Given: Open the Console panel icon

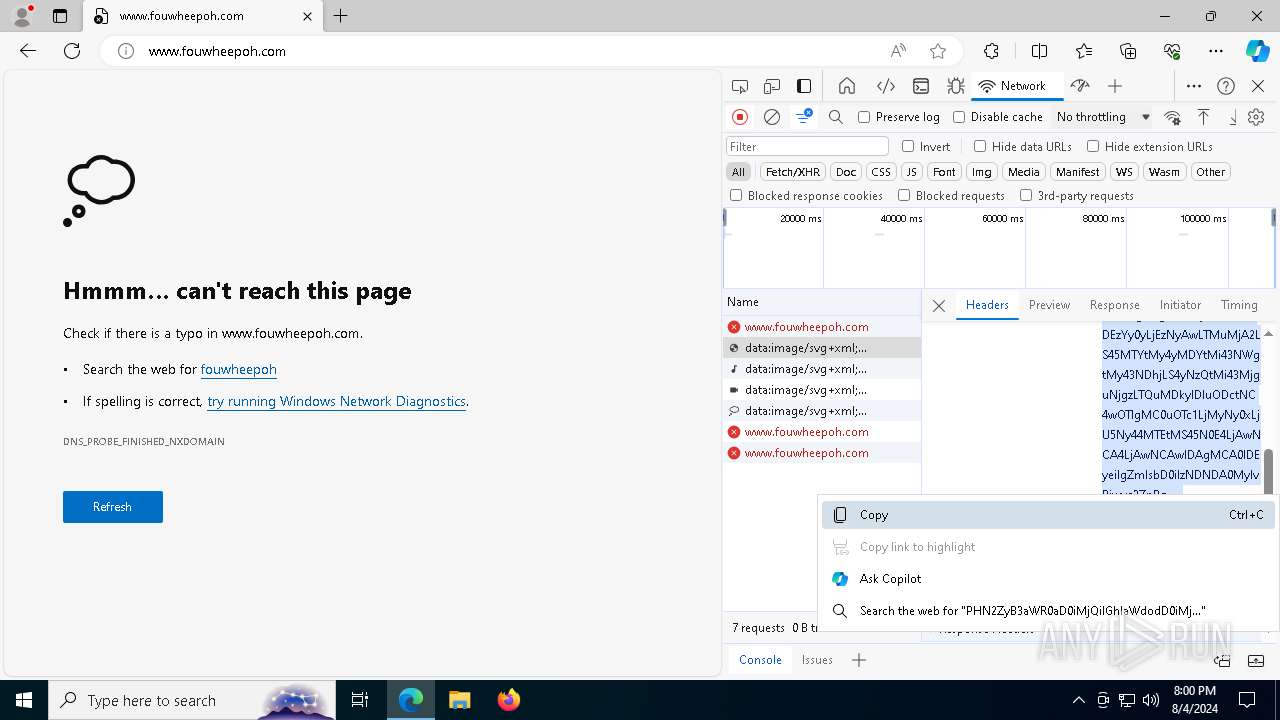Looking at the screenshot, I should (x=921, y=86).
